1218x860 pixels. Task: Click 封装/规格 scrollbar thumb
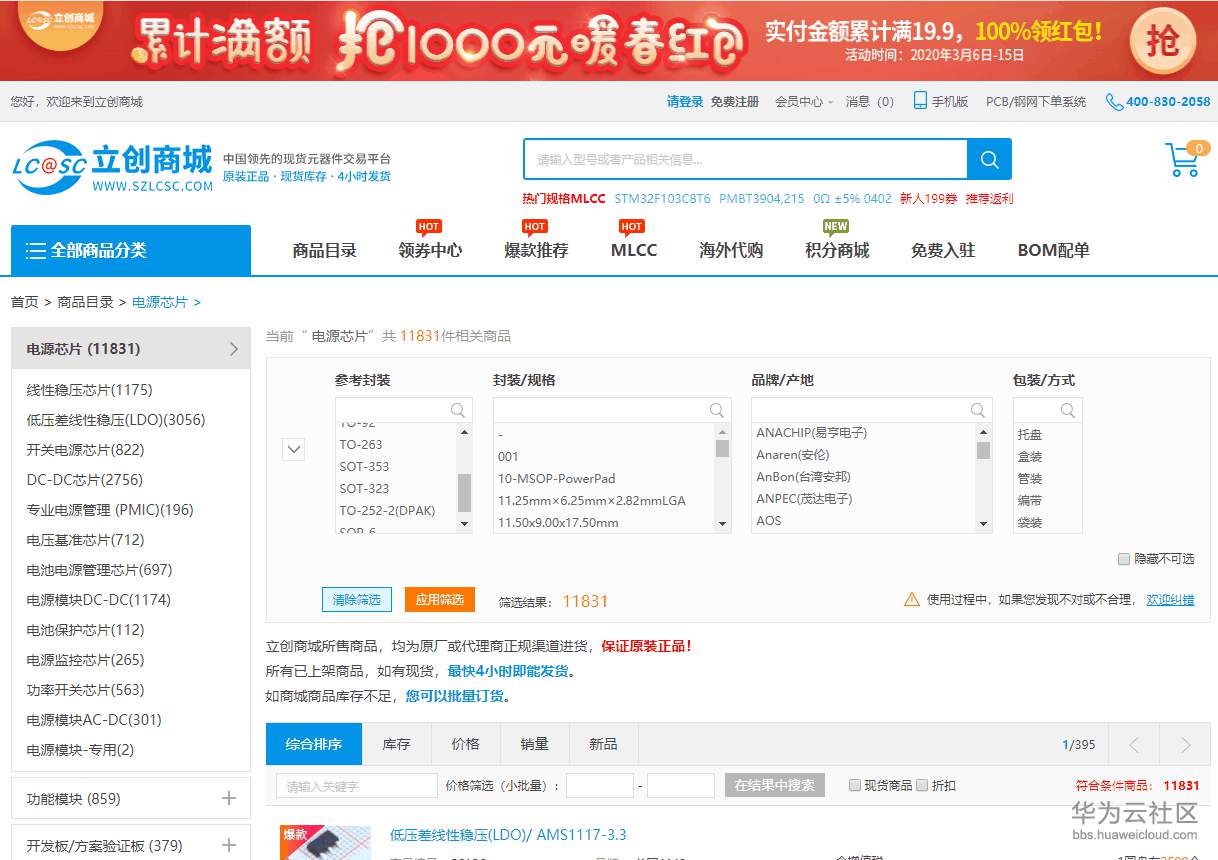click(x=722, y=448)
